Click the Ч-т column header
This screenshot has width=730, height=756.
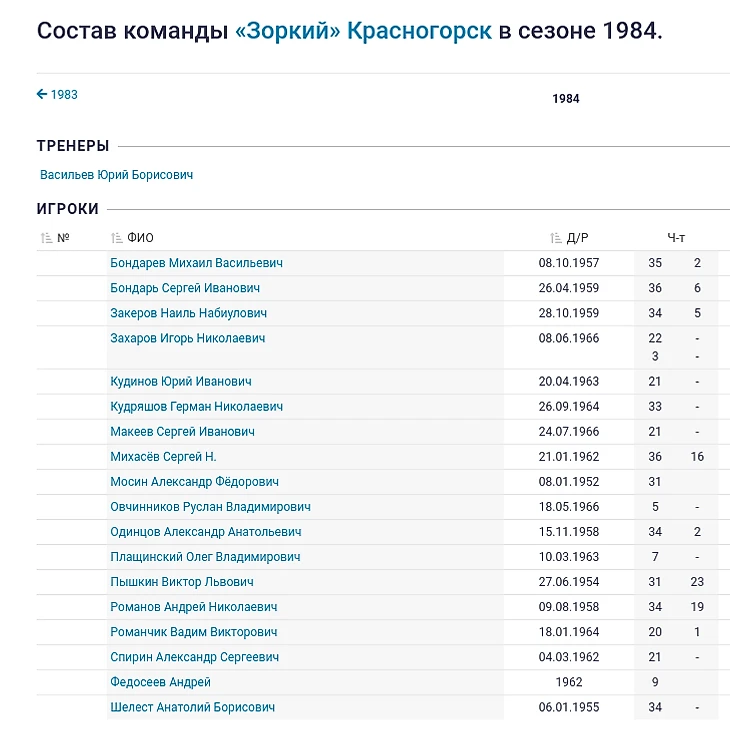coord(676,238)
